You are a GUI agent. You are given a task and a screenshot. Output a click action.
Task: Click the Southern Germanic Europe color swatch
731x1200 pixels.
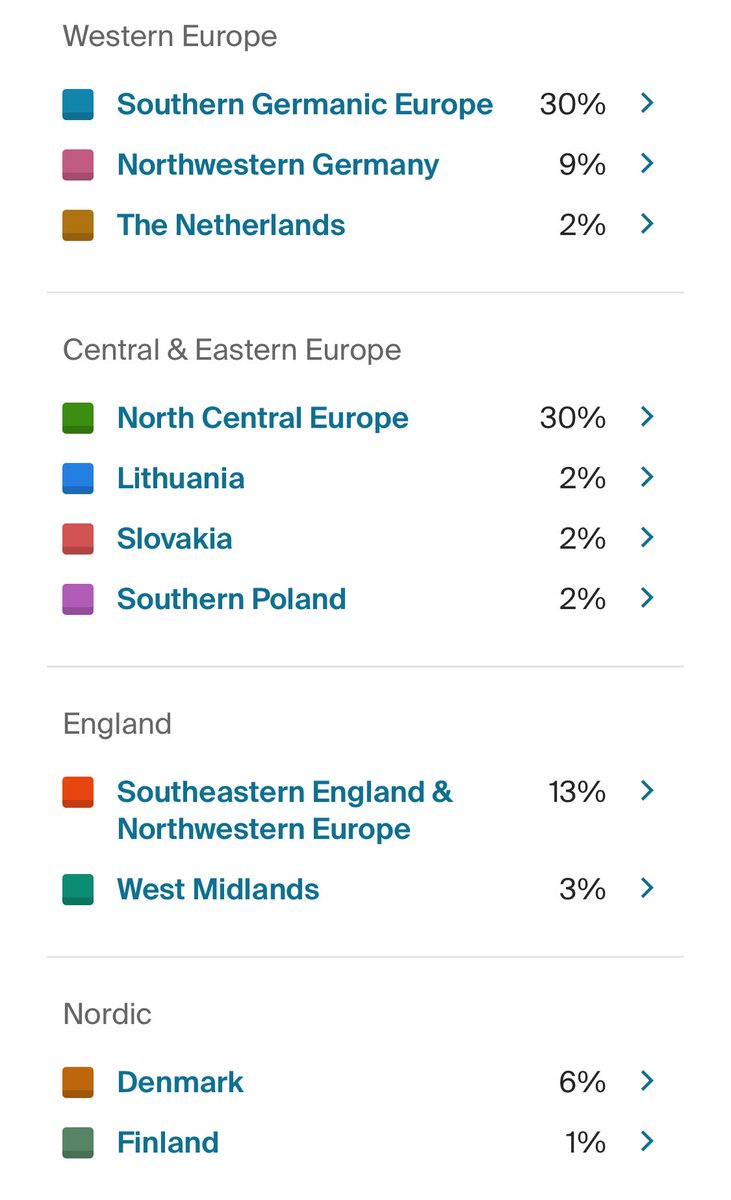click(x=78, y=105)
